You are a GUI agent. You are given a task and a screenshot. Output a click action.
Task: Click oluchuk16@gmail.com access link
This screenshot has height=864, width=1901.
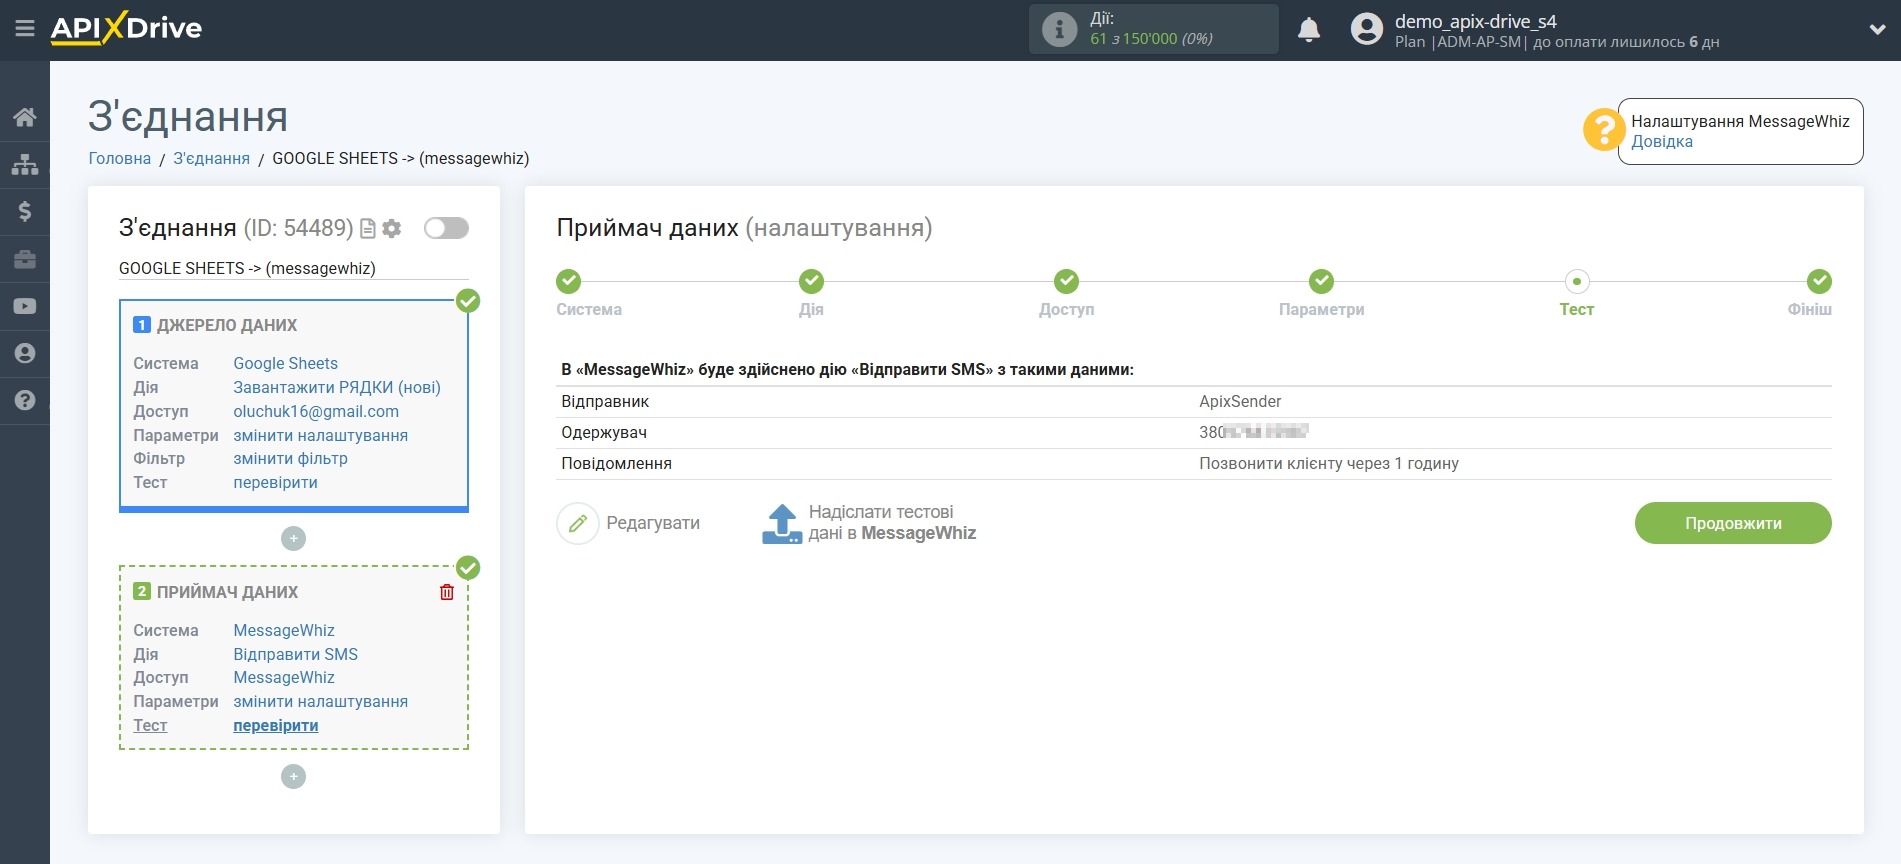(316, 411)
